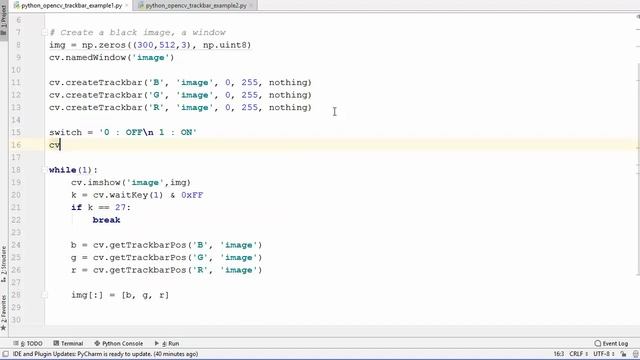Click the '0xFF' literal on line 20
The width and height of the screenshot is (640, 360).
192,195
